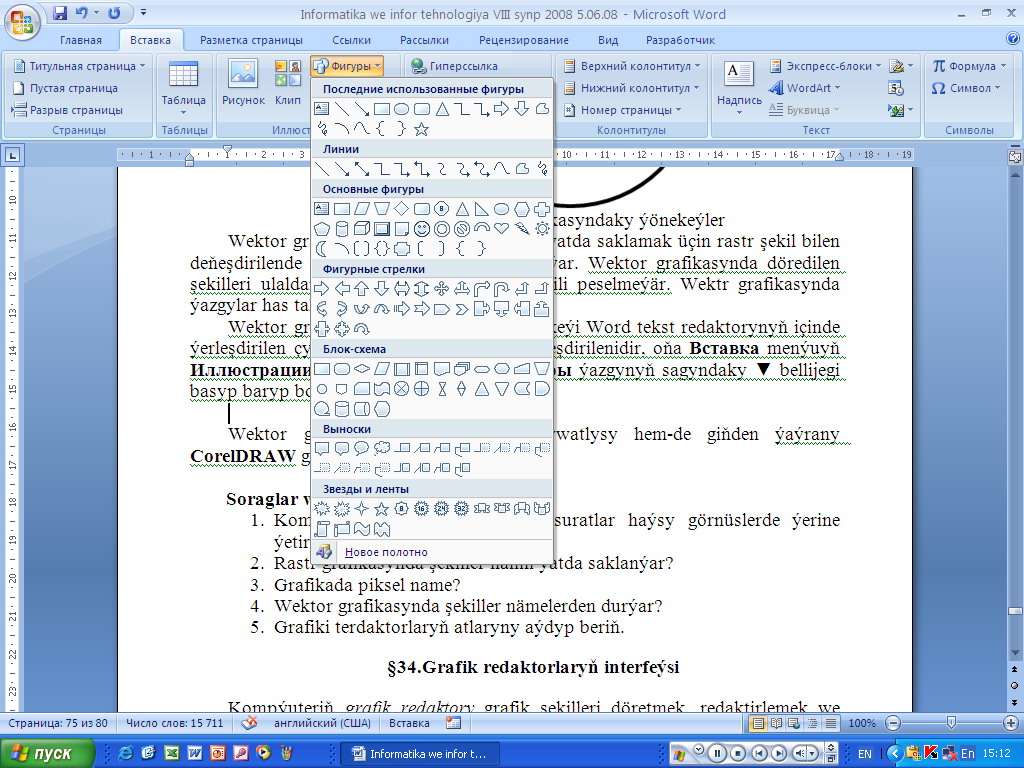
Task: Select the Cloud Callout in Выноски
Action: [x=382, y=449]
